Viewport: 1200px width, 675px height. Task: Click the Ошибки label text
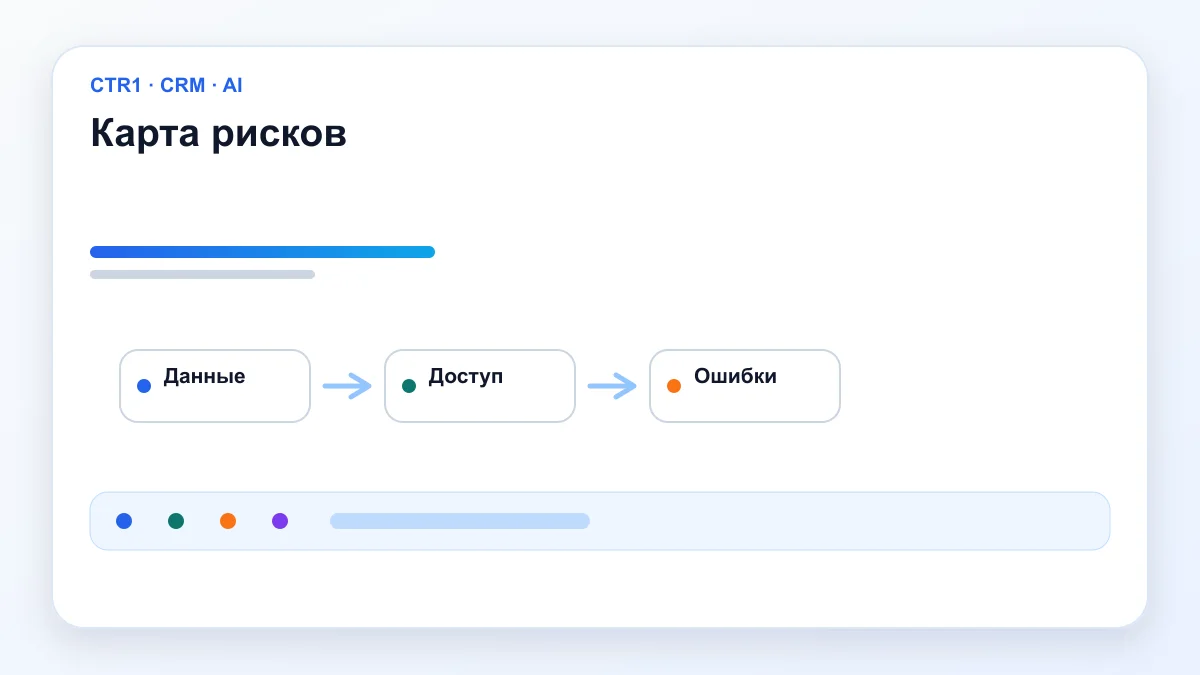[x=735, y=377]
